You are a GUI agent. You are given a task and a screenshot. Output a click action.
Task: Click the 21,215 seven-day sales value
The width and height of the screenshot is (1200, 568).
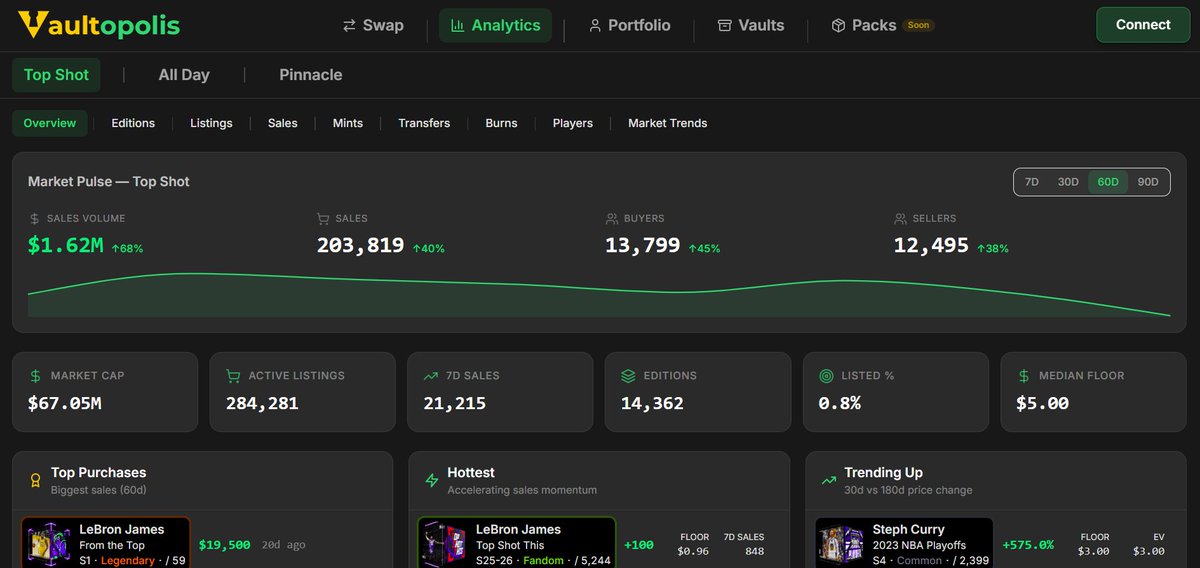pos(455,403)
